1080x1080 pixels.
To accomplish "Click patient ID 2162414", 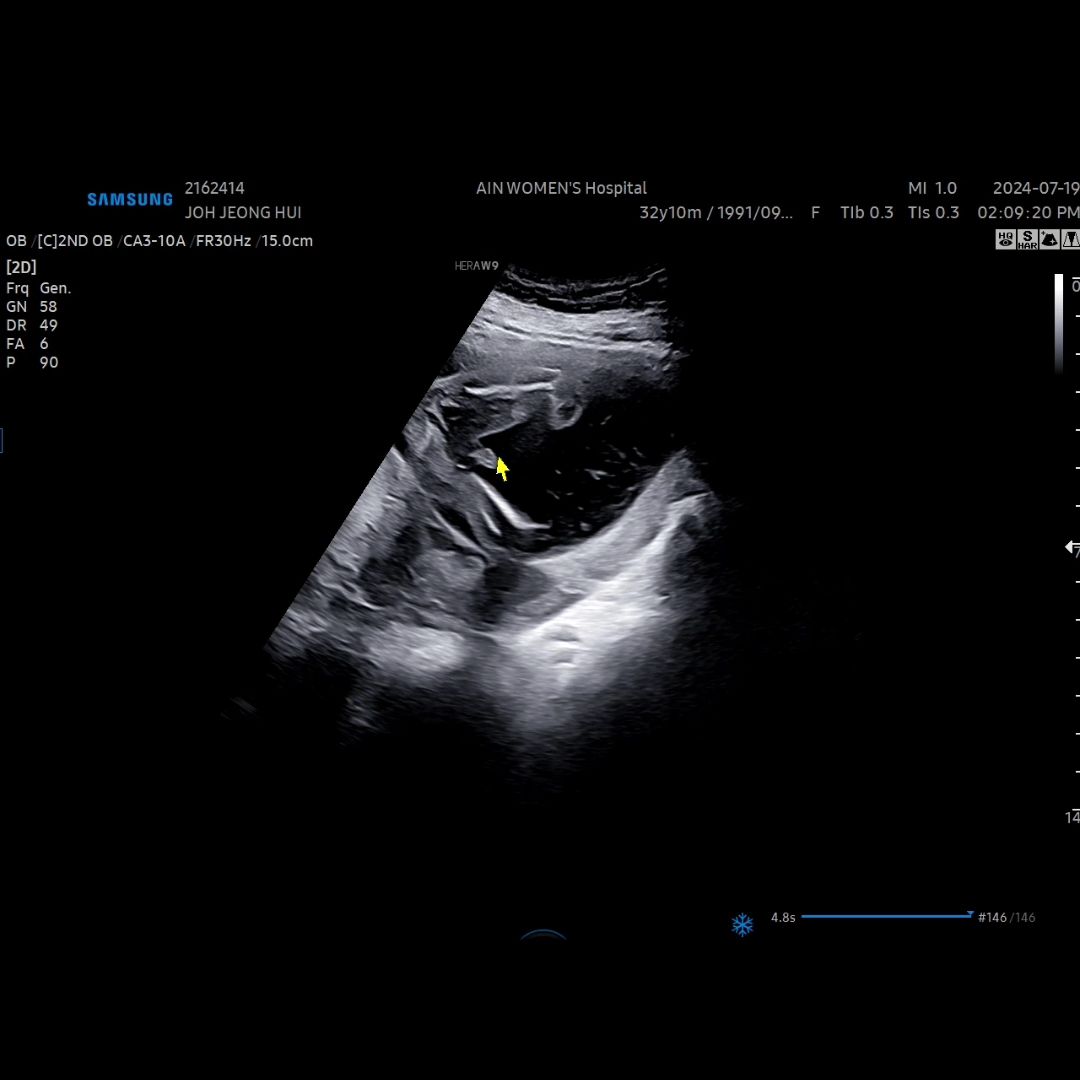I will point(214,188).
